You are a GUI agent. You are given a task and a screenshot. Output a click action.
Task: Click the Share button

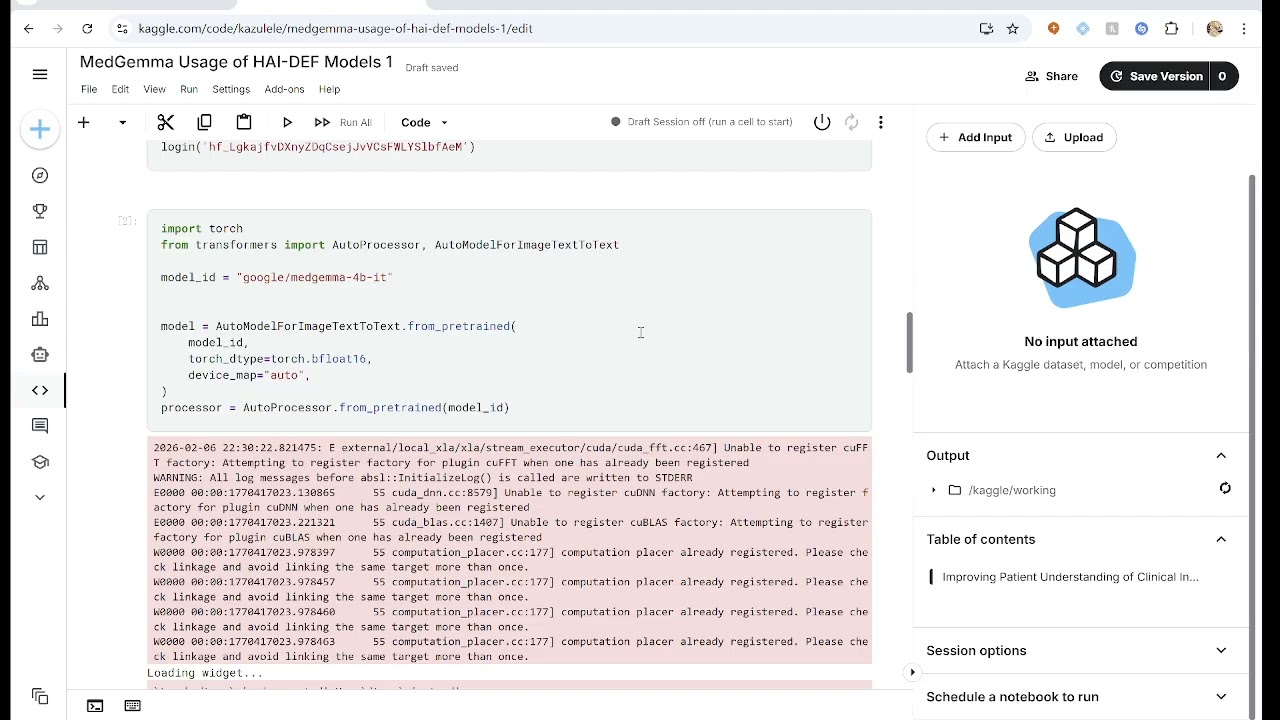[x=1051, y=76]
